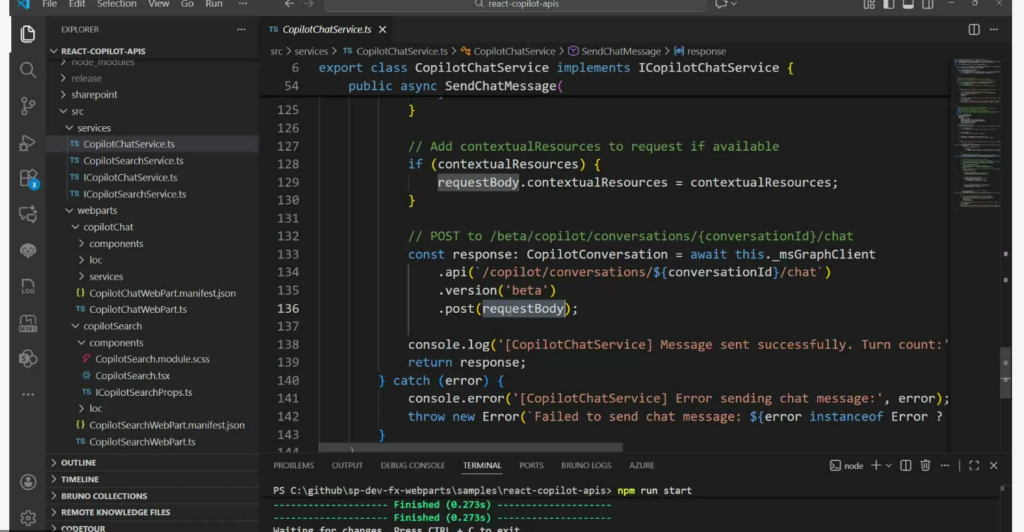
Task: Switch to the DEBUG CONSOLE tab
Action: pyautogui.click(x=412, y=465)
